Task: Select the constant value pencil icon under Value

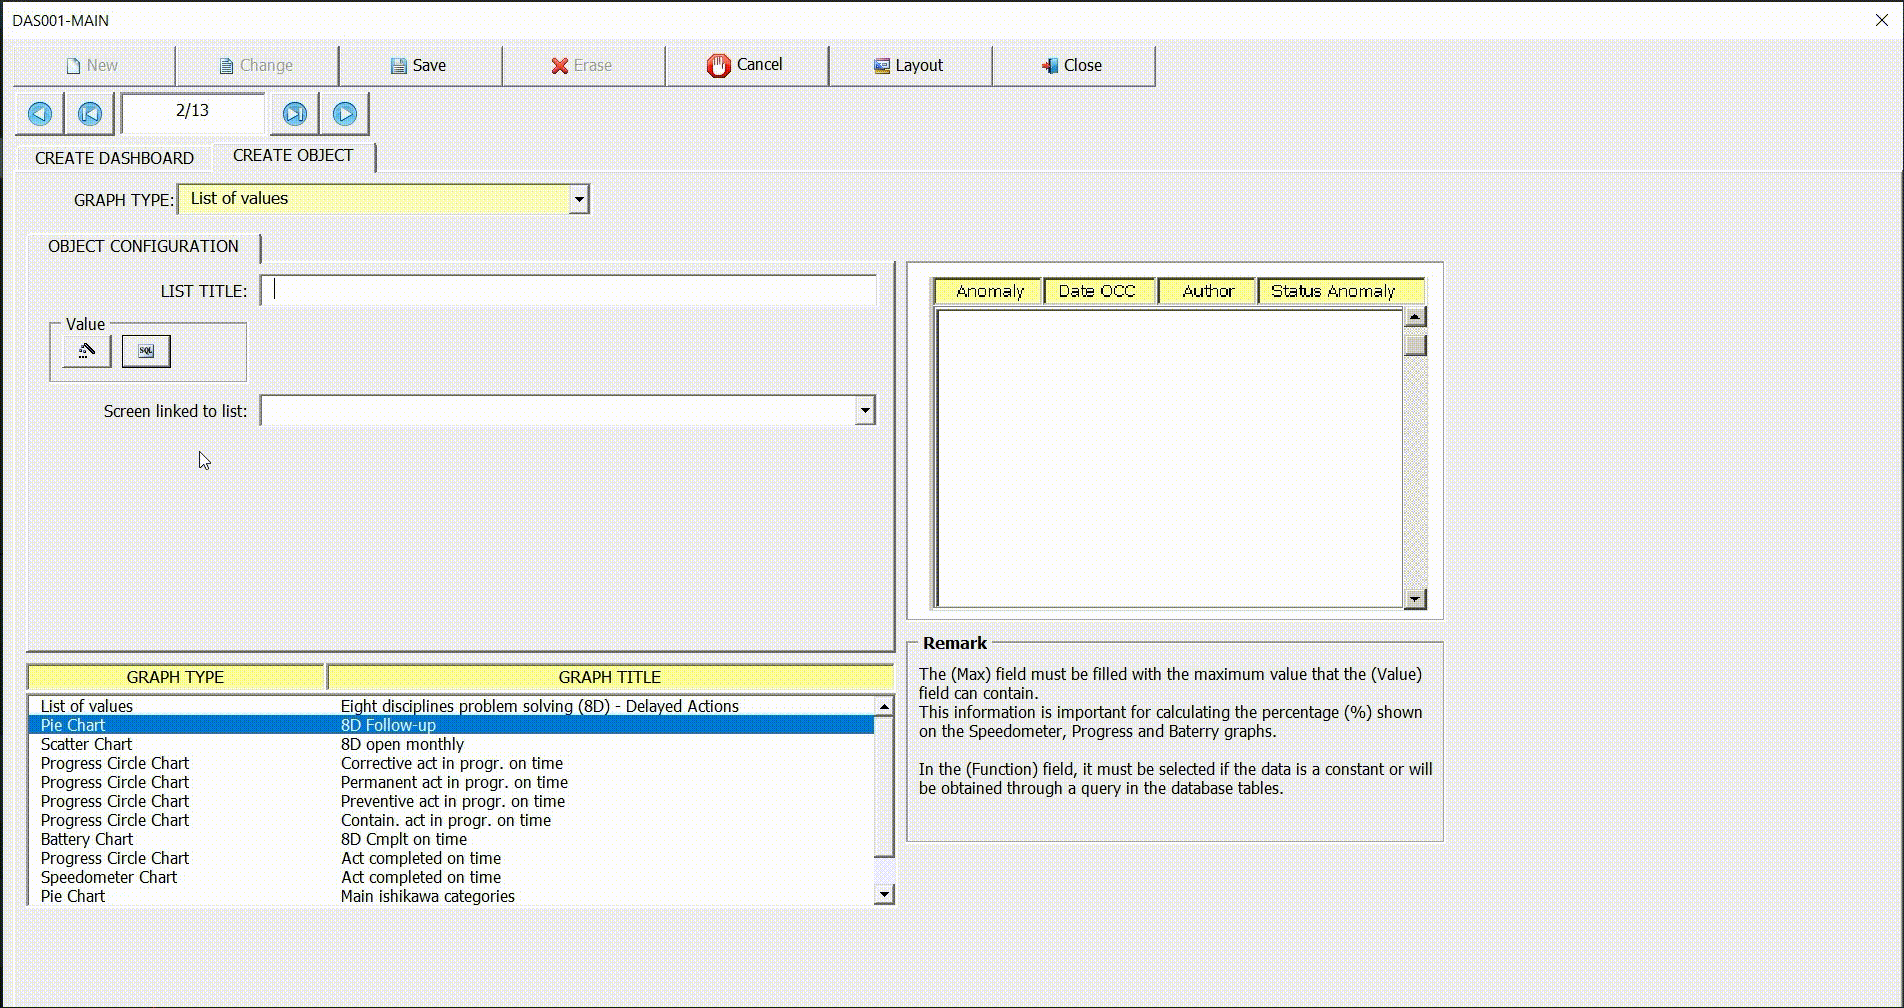Action: click(x=85, y=351)
